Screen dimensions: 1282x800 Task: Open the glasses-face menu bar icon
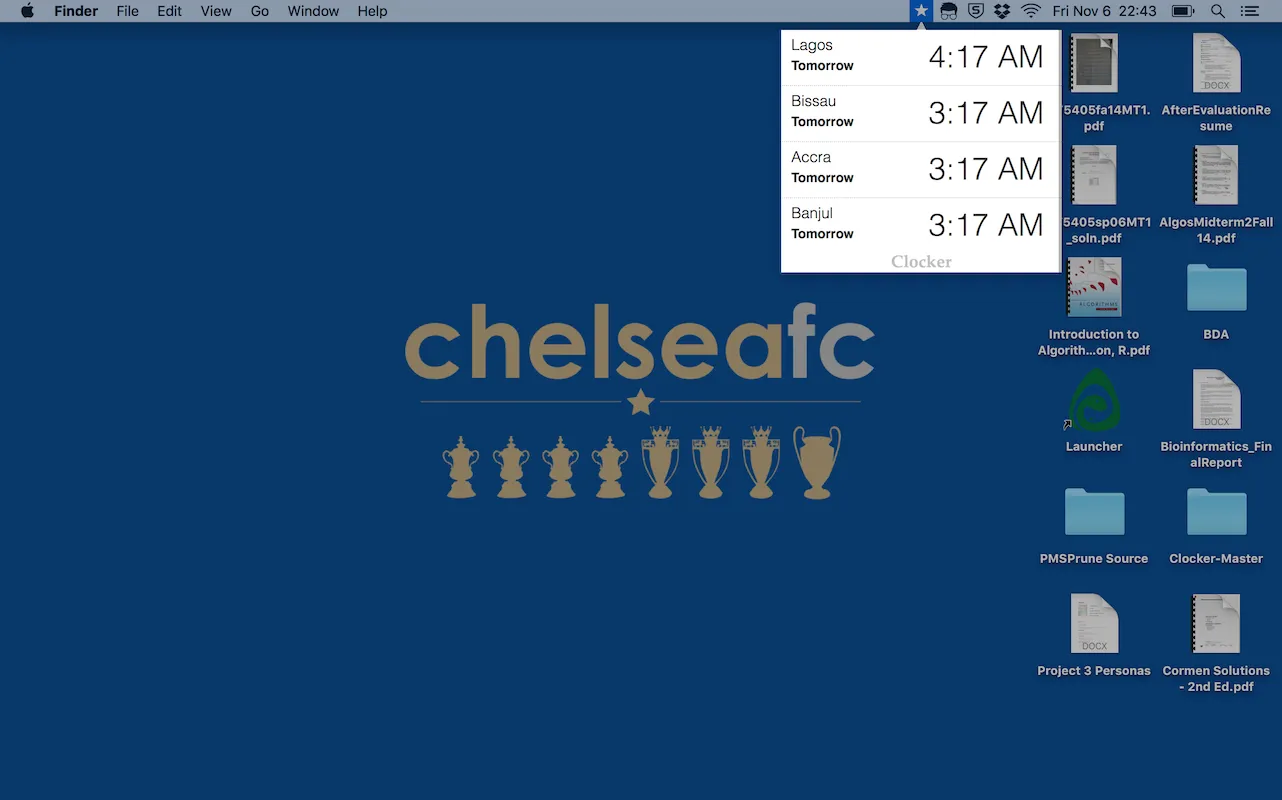click(x=949, y=11)
